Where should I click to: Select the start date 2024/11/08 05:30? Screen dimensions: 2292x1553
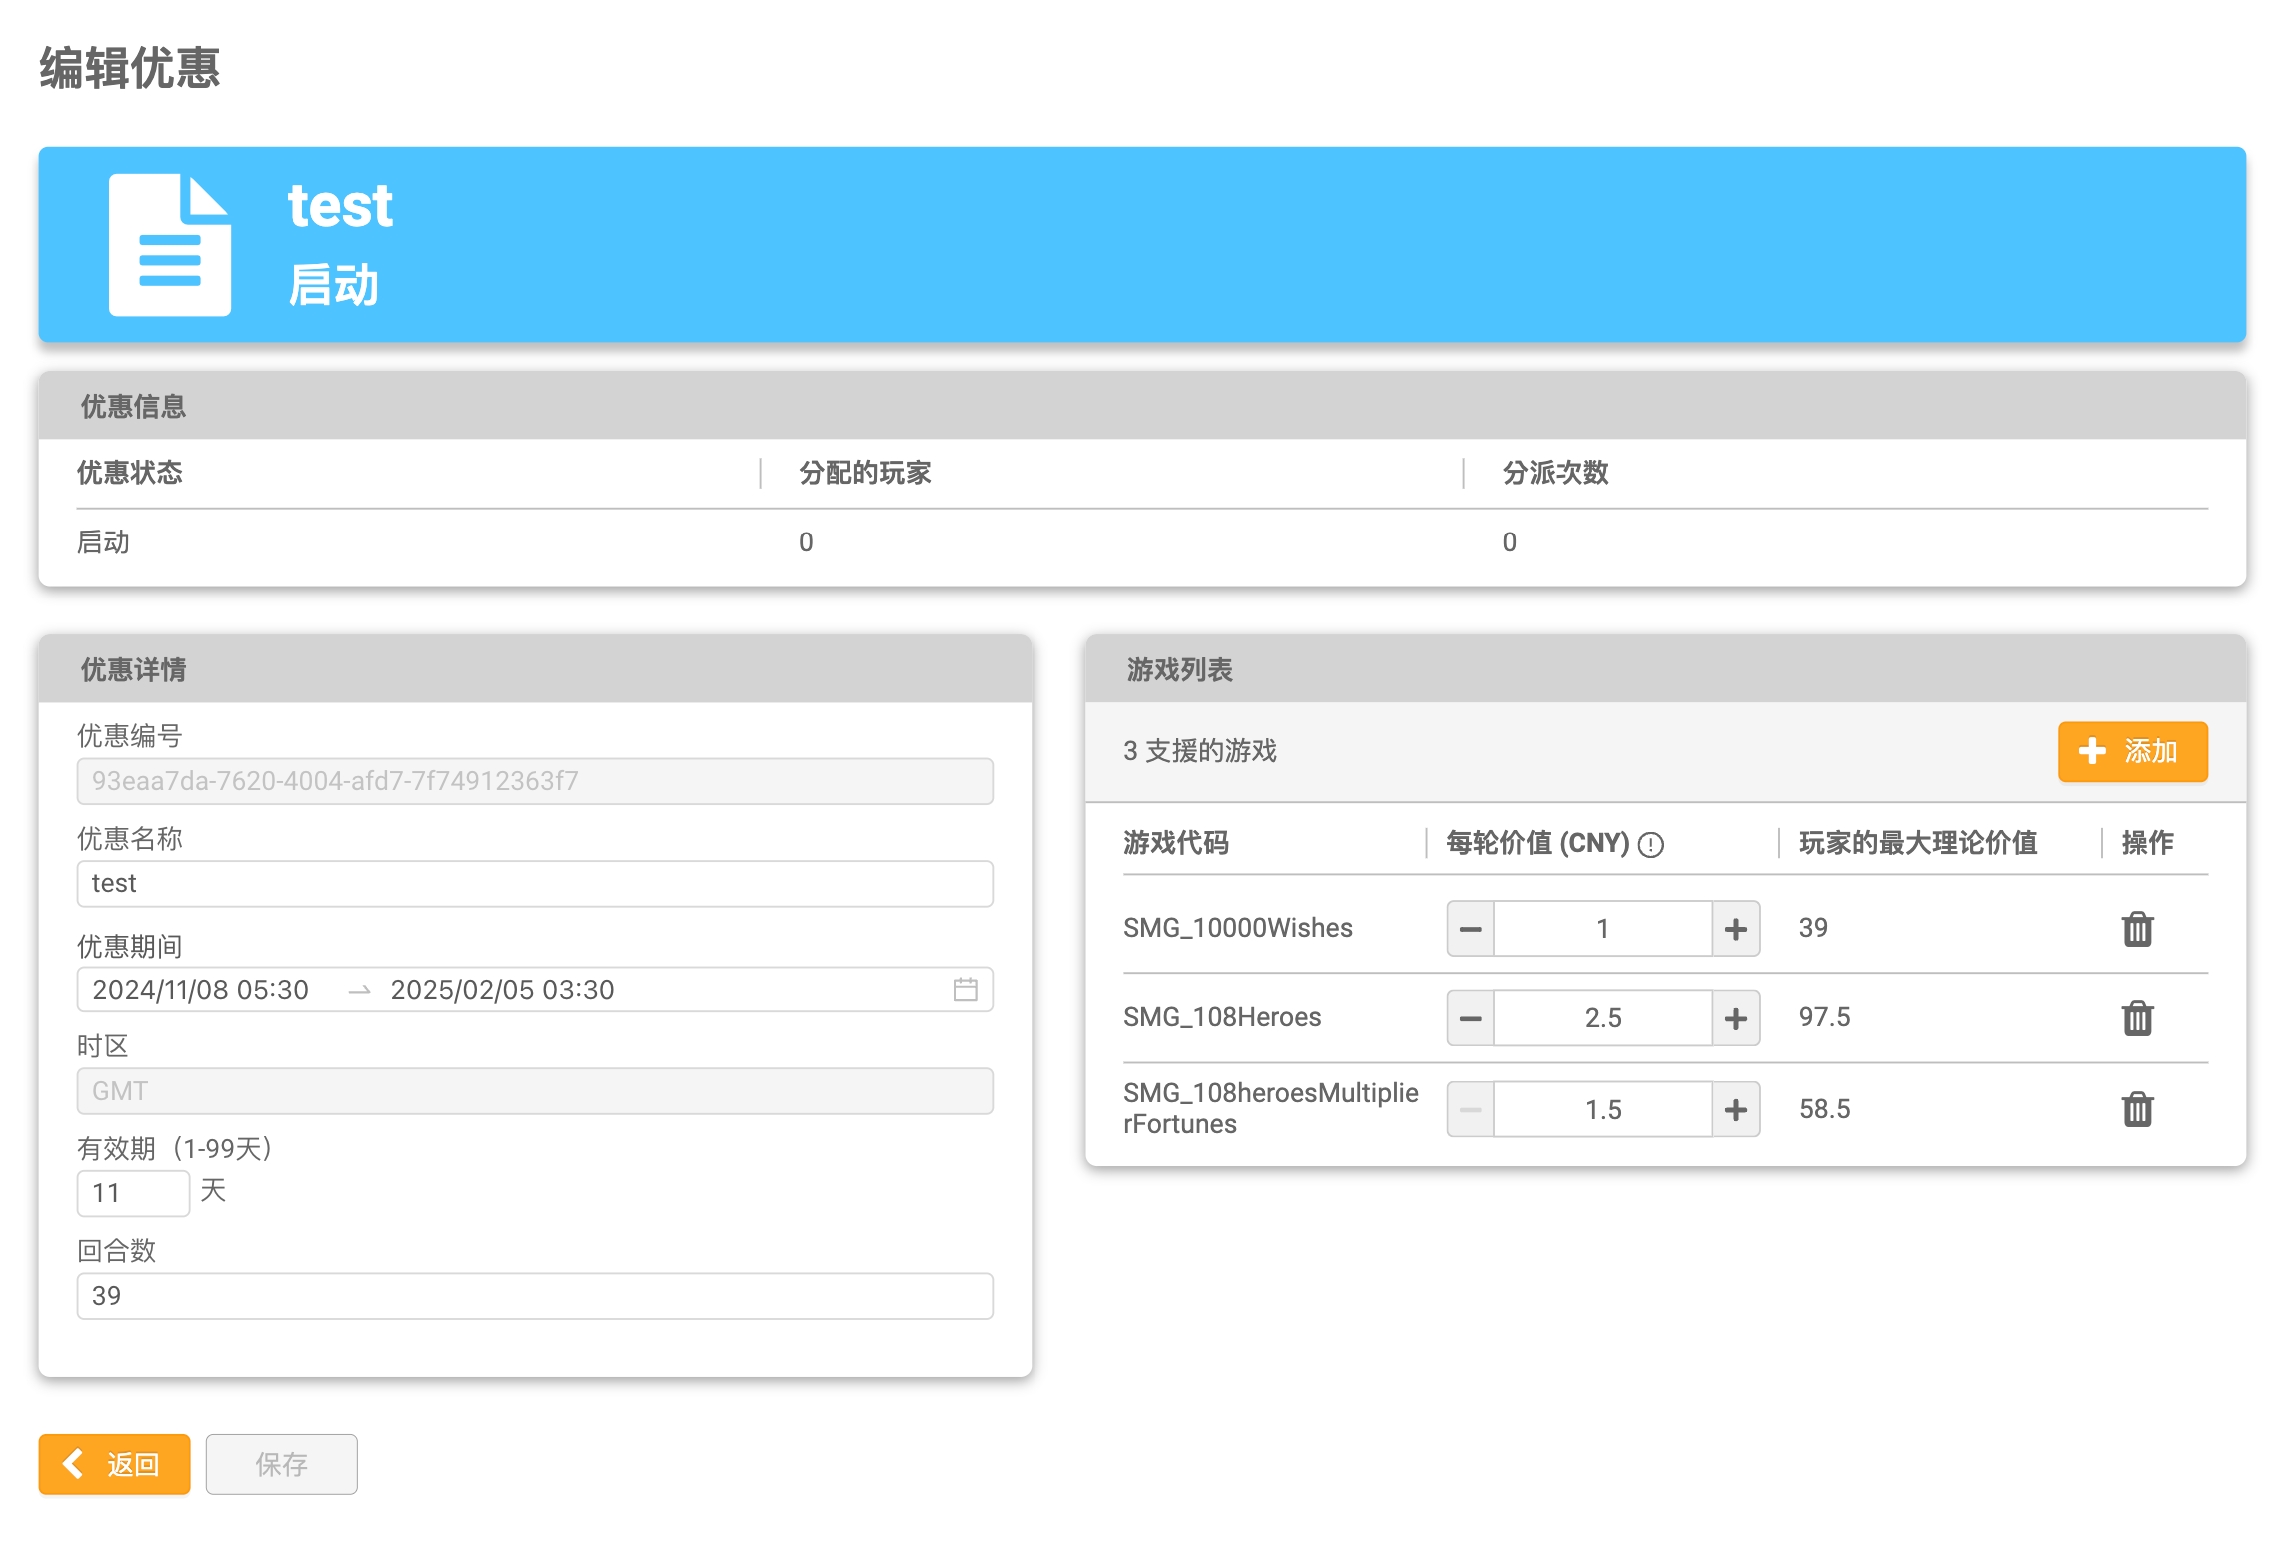(200, 990)
